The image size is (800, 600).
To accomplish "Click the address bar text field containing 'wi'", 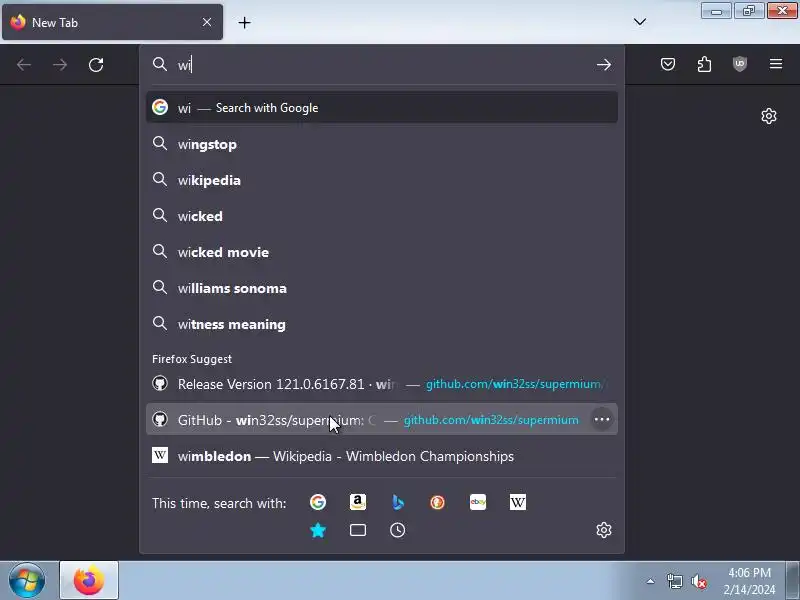I will (383, 65).
